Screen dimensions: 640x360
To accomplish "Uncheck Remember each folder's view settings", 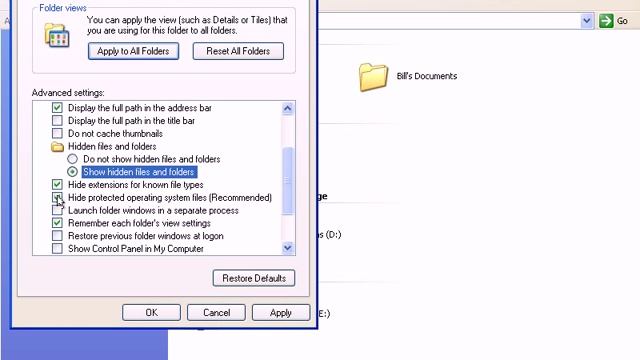I will (57, 223).
